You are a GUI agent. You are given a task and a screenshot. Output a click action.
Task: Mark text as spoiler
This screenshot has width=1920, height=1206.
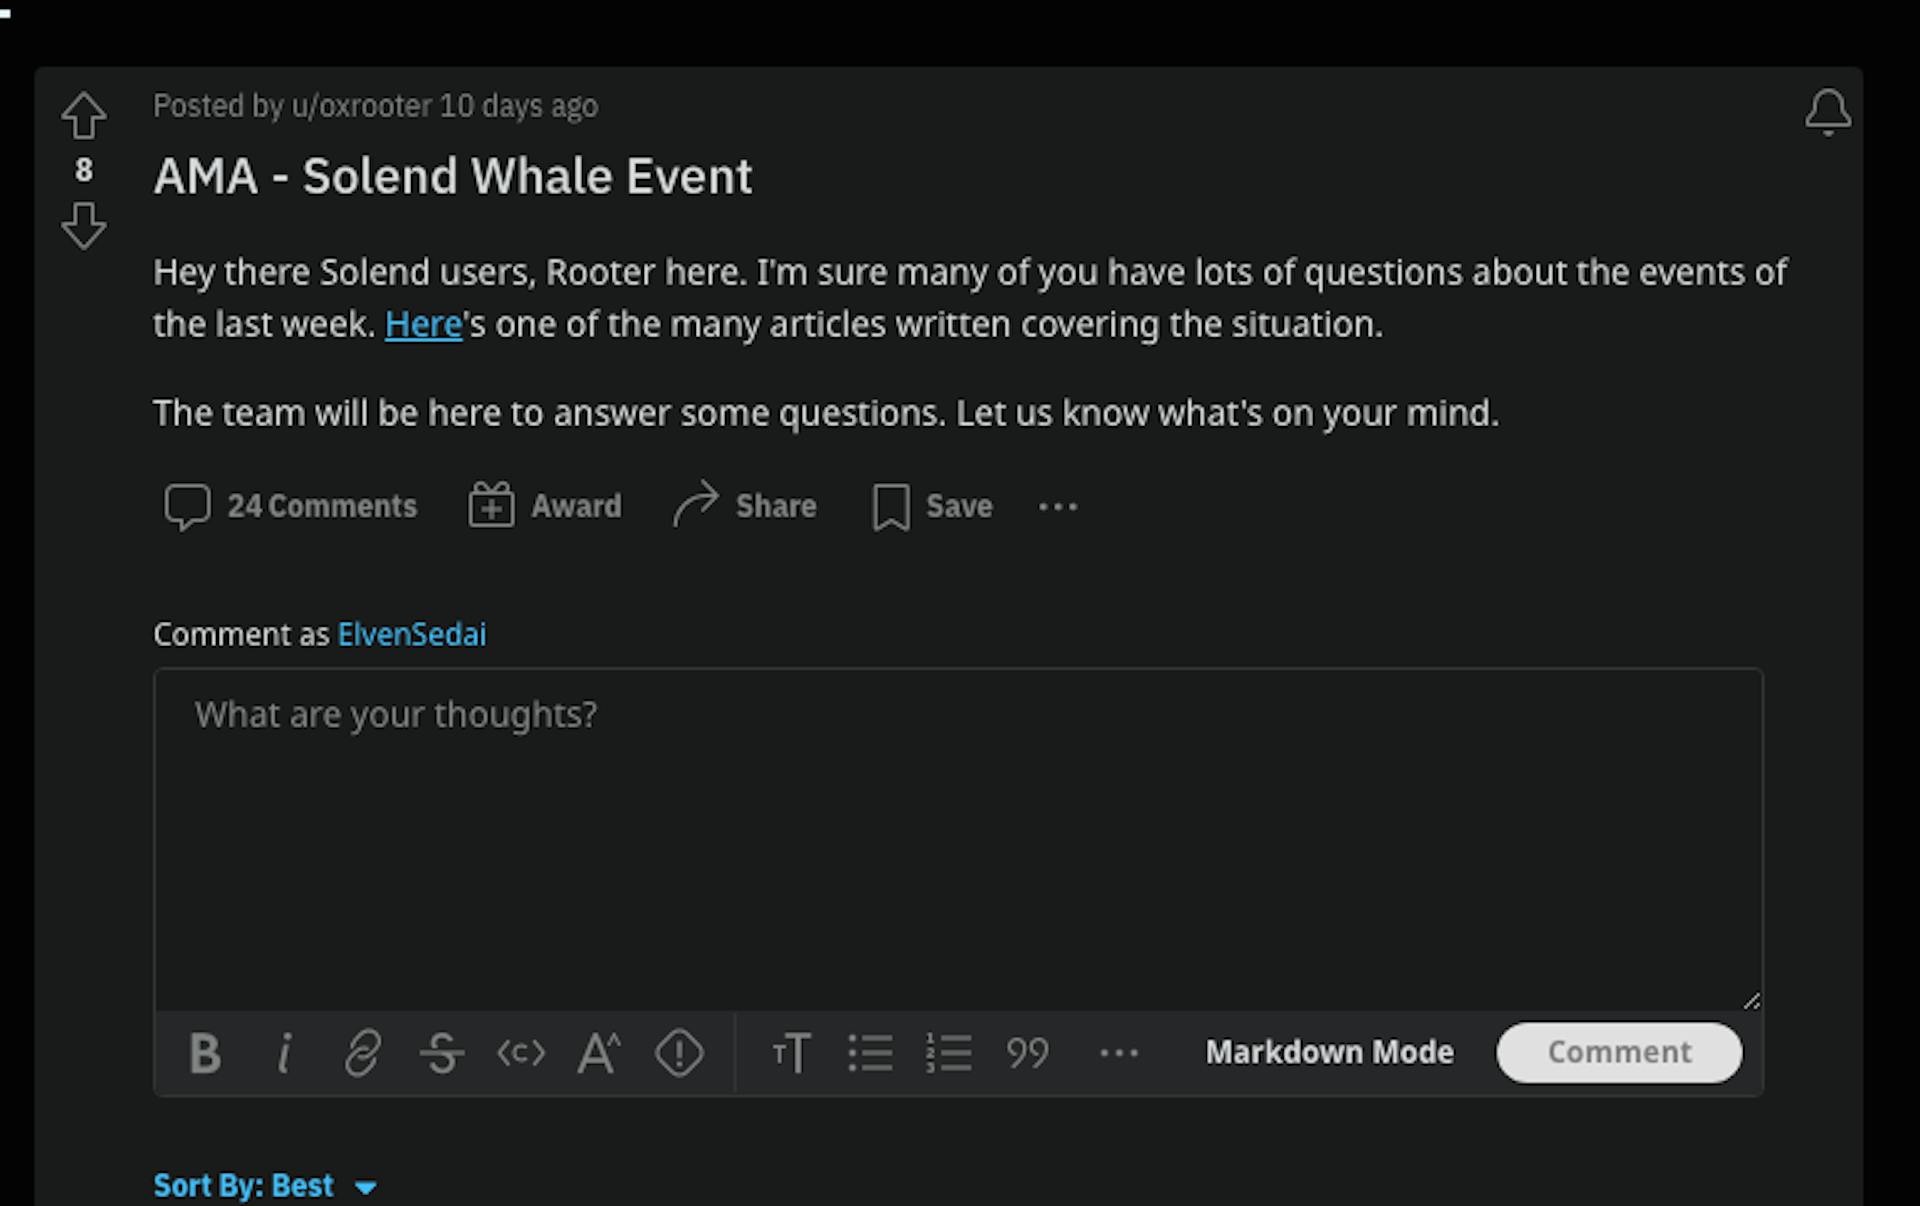(x=679, y=1053)
